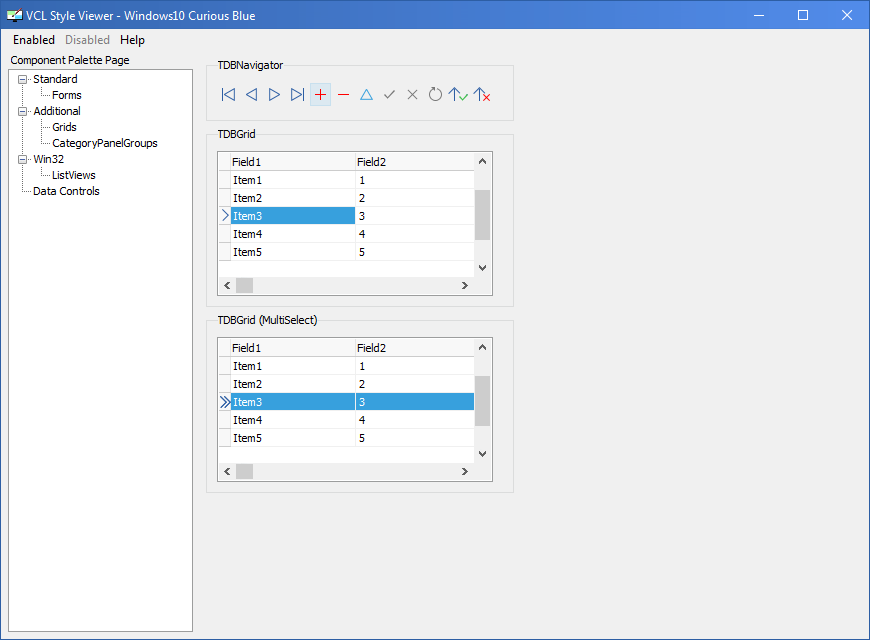This screenshot has width=870, height=640.
Task: Delete record using the red minus icon
Action: [343, 95]
